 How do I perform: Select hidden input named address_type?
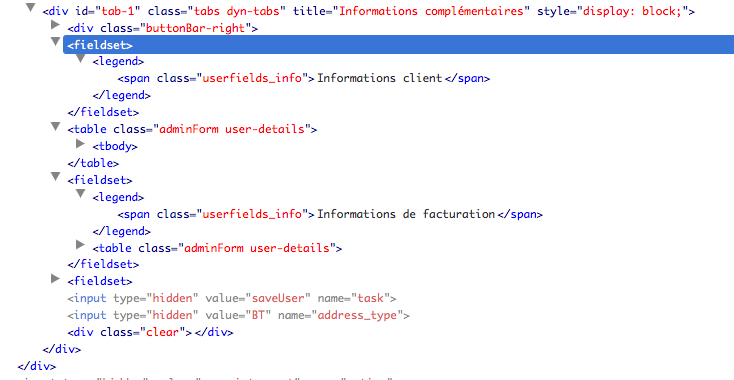coord(238,315)
